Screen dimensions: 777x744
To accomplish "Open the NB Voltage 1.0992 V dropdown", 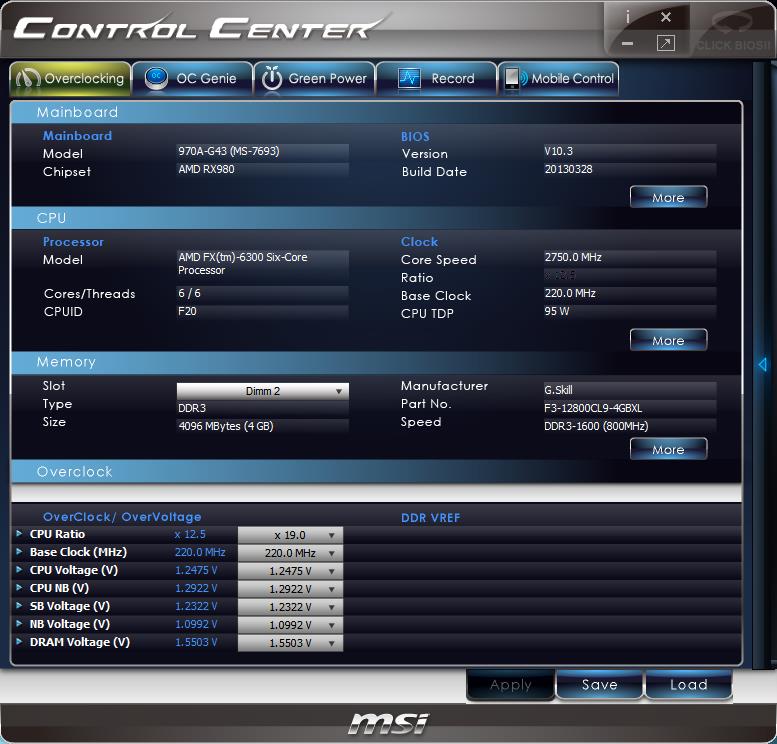I will coord(290,625).
